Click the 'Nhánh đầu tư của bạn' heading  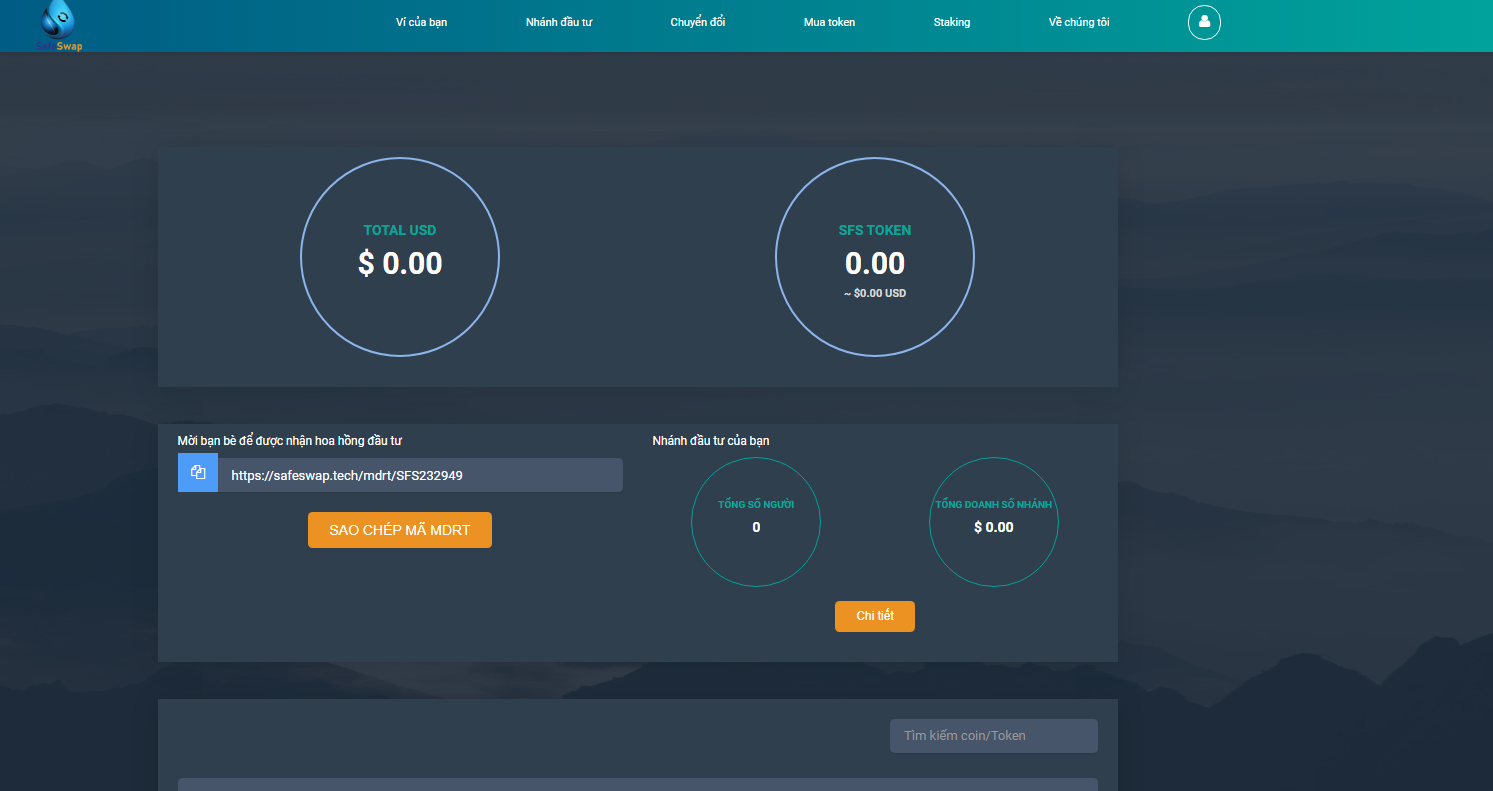click(x=710, y=441)
